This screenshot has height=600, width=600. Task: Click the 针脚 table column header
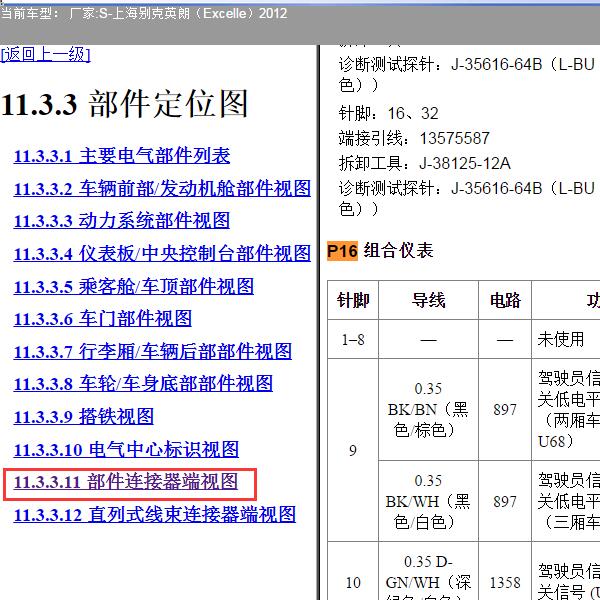tap(353, 300)
